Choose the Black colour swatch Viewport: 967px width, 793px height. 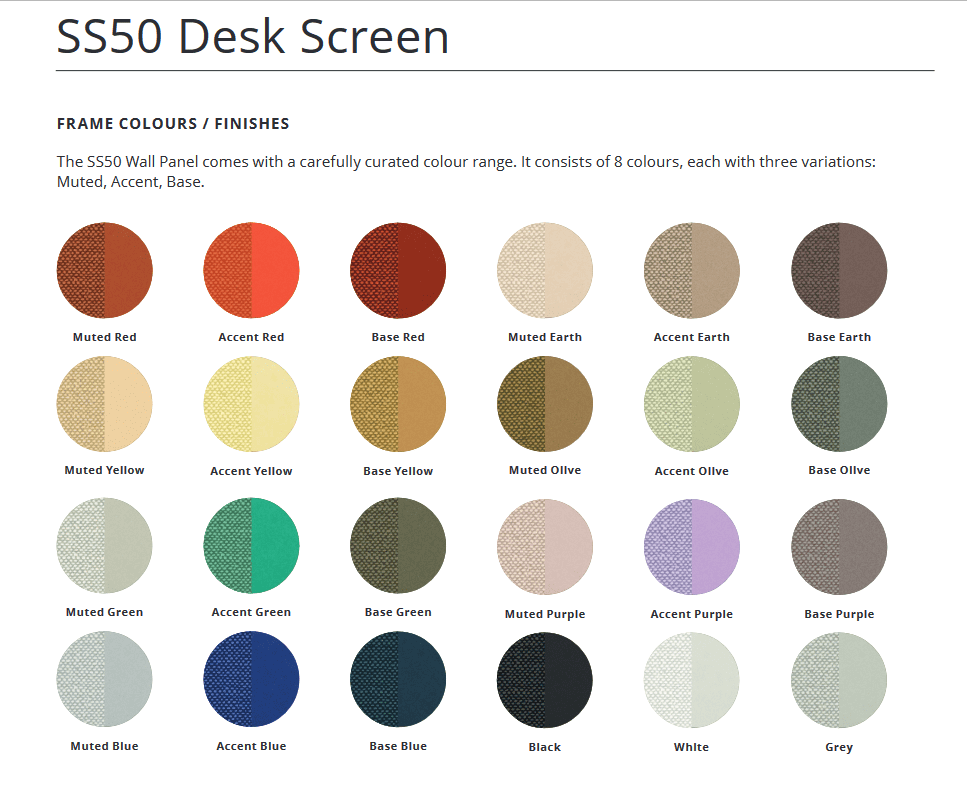545,680
